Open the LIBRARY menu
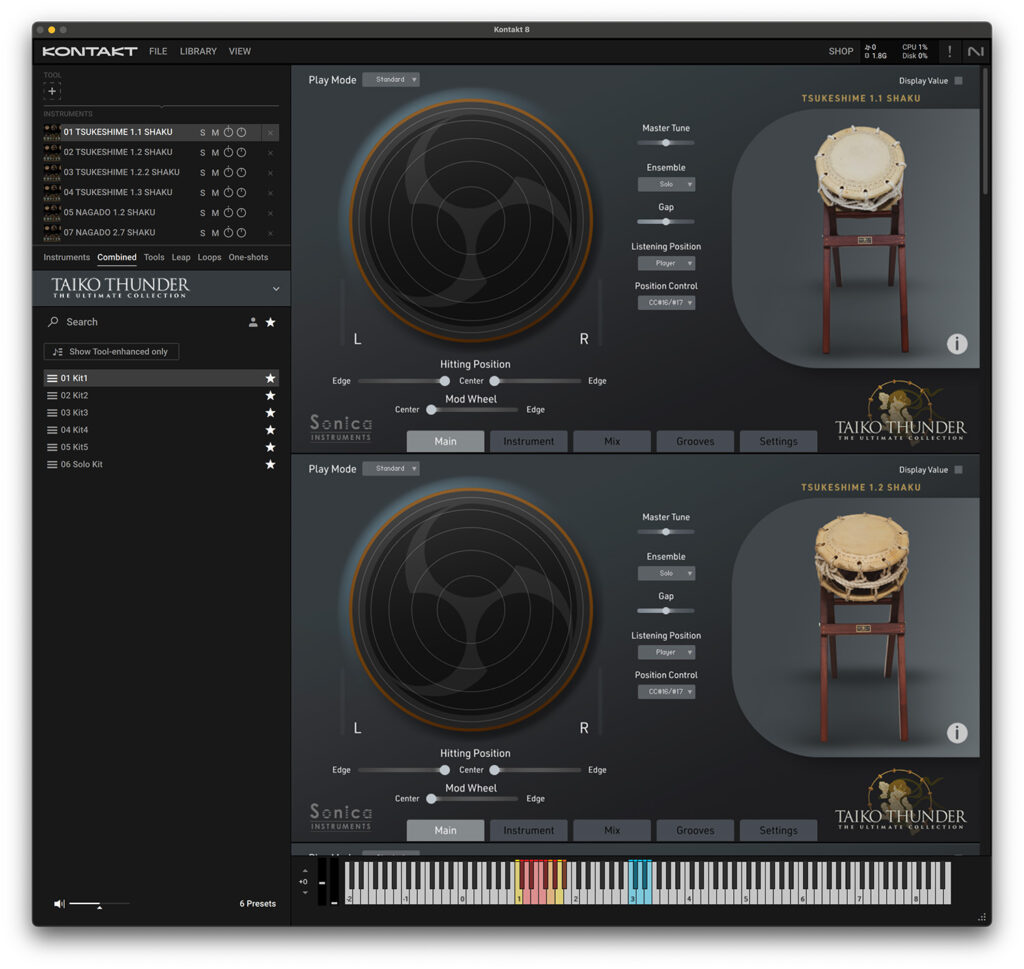This screenshot has width=1024, height=969. pos(198,51)
